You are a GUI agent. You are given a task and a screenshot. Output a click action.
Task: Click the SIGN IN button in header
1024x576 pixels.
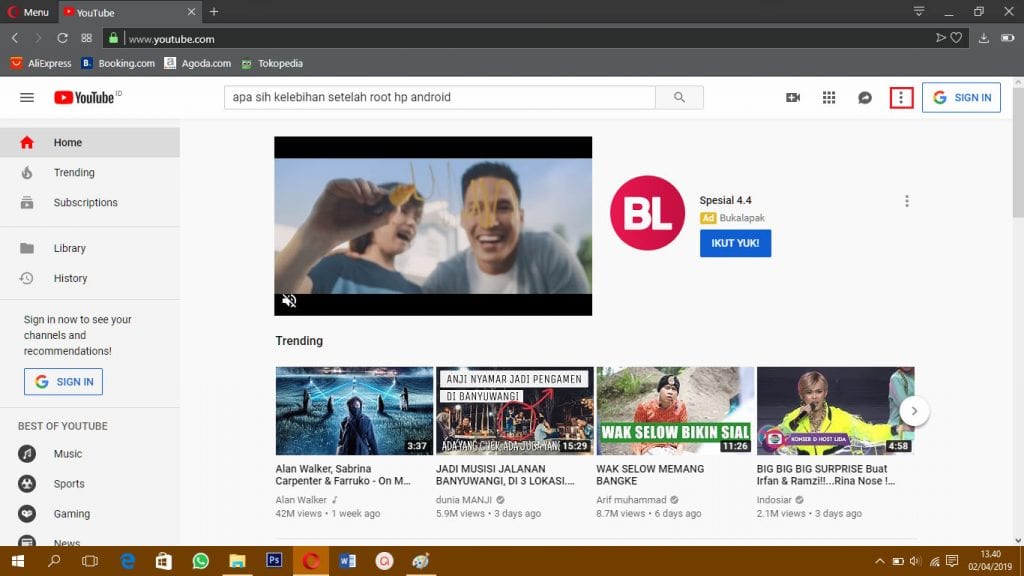tap(961, 97)
